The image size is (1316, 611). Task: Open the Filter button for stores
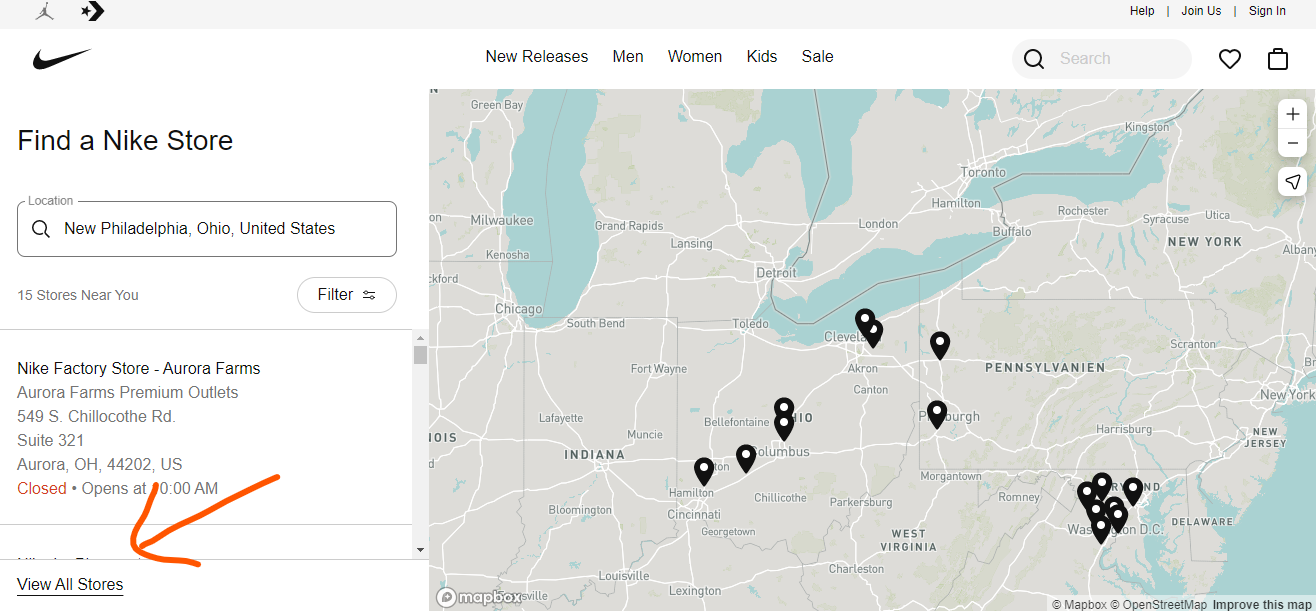347,295
